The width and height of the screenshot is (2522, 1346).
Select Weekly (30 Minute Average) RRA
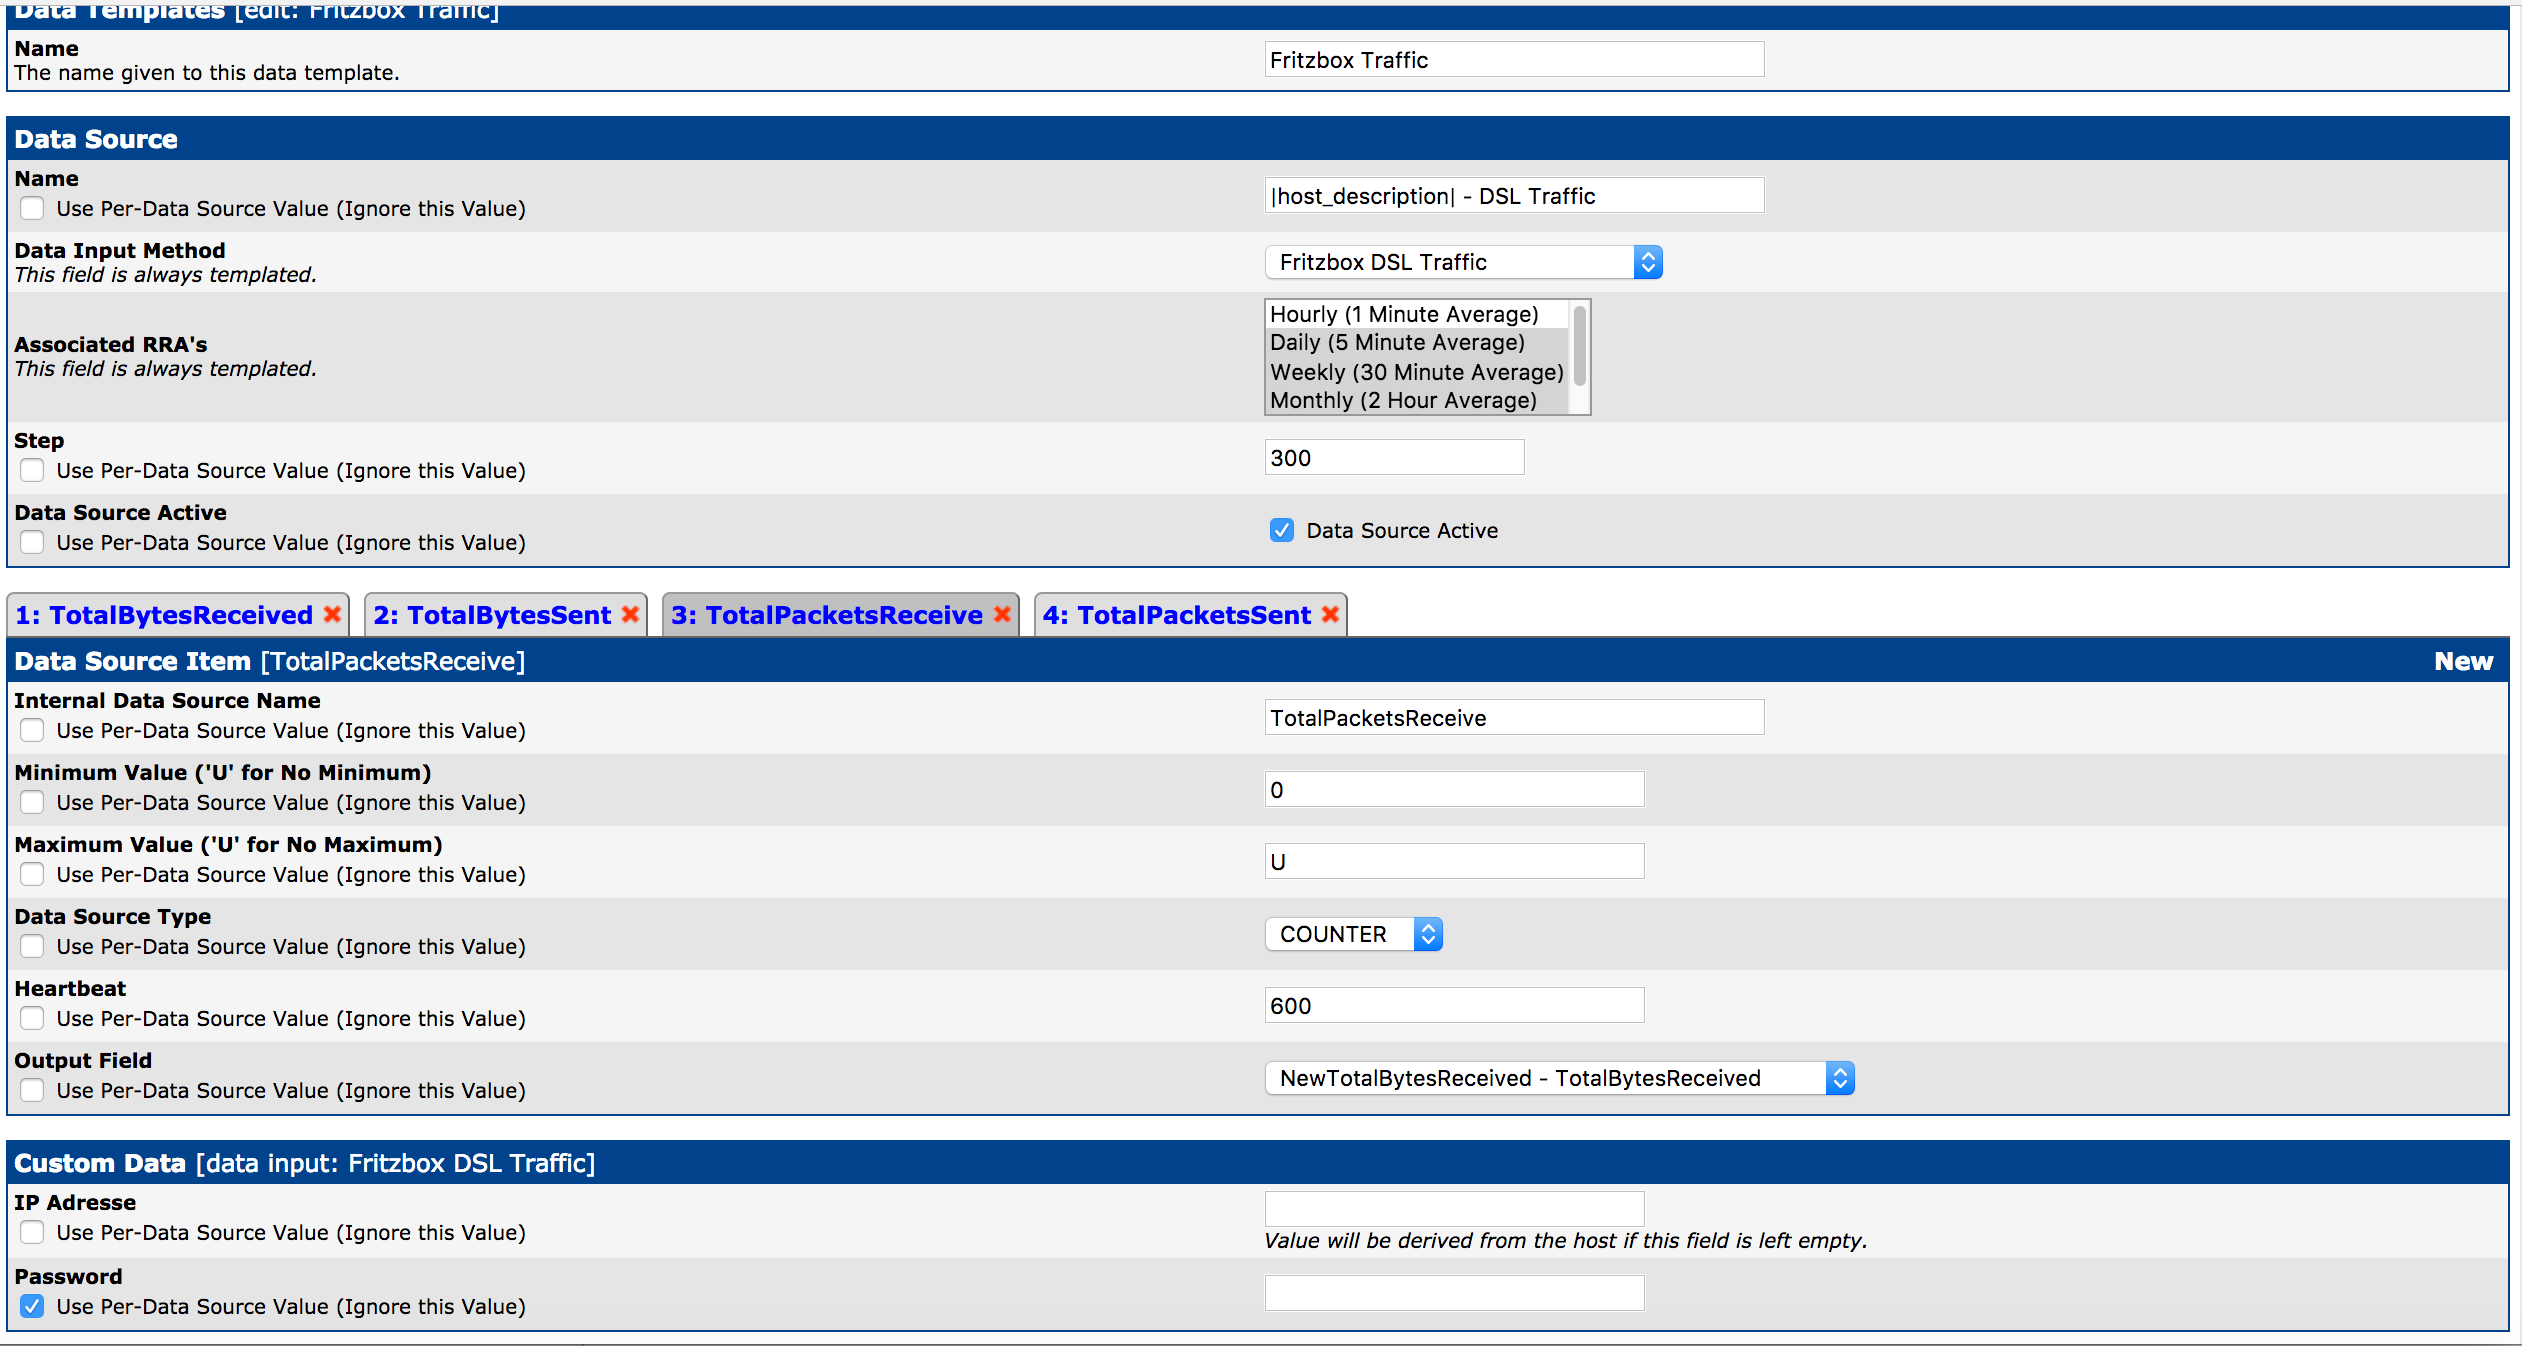click(1417, 372)
